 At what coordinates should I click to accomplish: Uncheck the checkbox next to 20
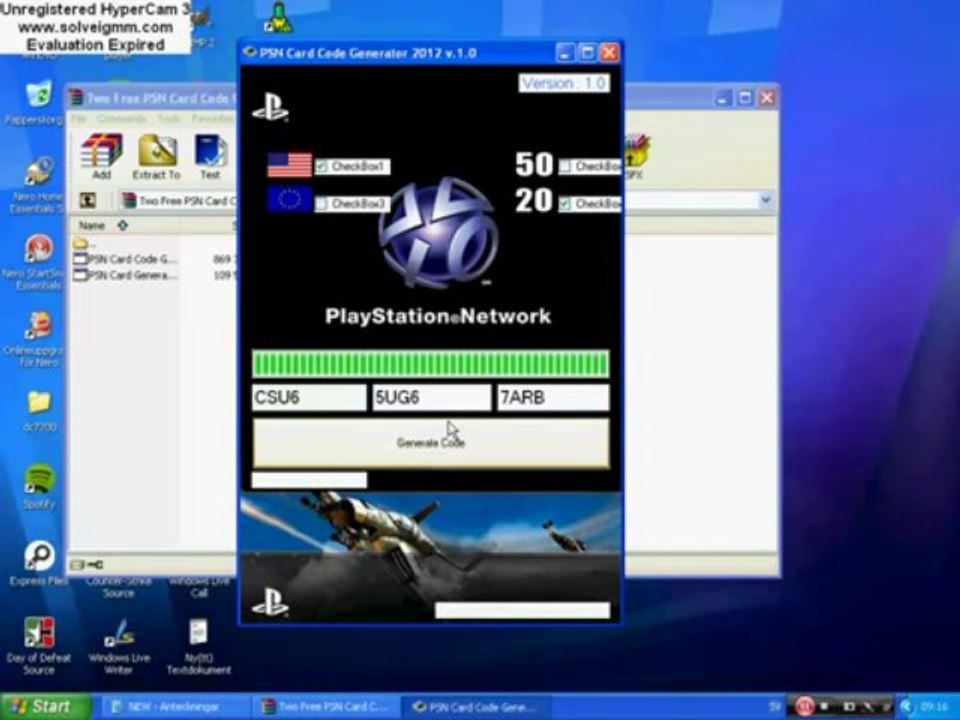[564, 203]
